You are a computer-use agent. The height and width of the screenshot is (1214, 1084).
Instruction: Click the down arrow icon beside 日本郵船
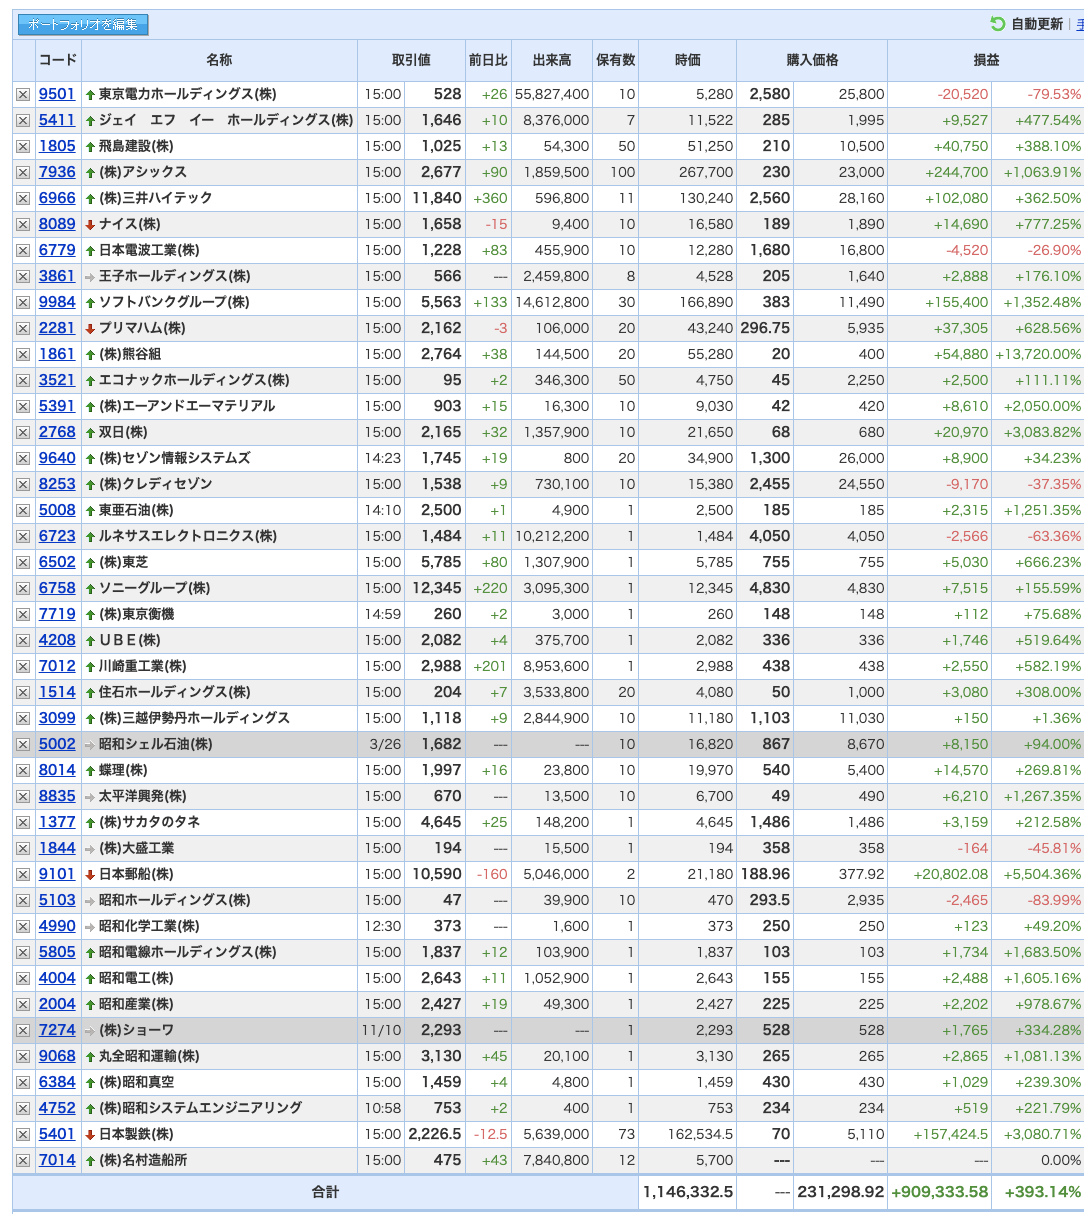(90, 875)
